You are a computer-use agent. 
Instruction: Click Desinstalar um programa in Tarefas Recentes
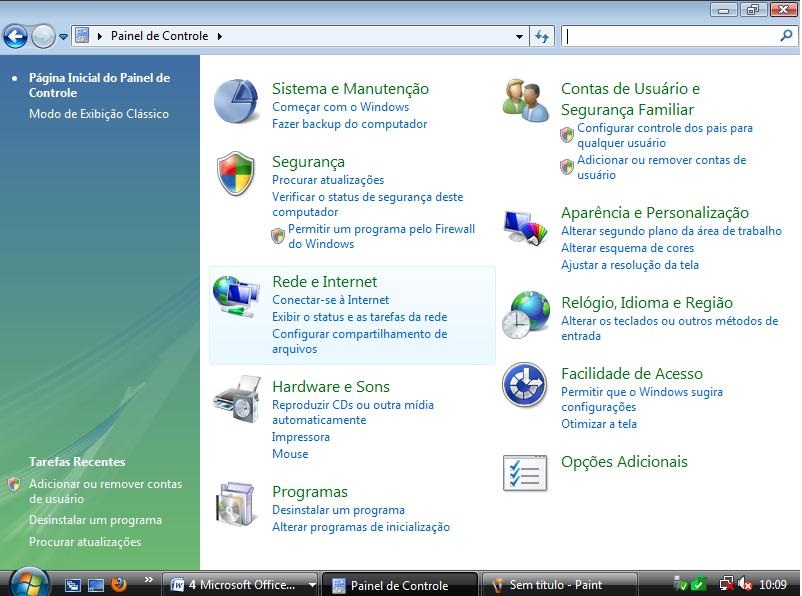click(x=95, y=520)
